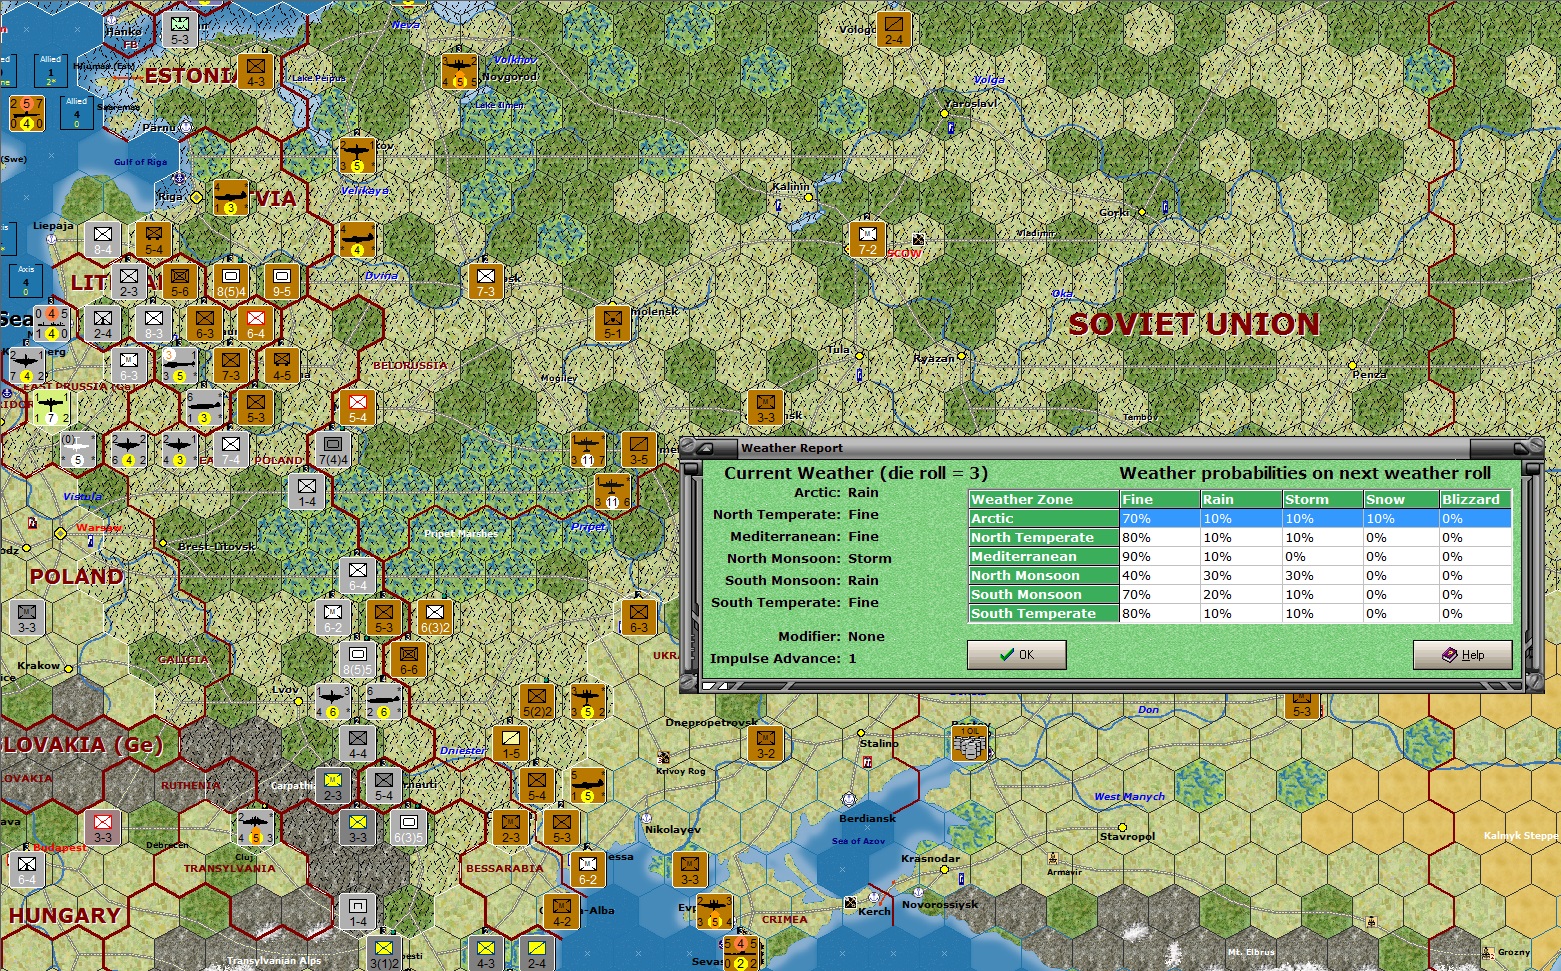Click the Snow column header
The width and height of the screenshot is (1561, 971).
coord(1401,499)
